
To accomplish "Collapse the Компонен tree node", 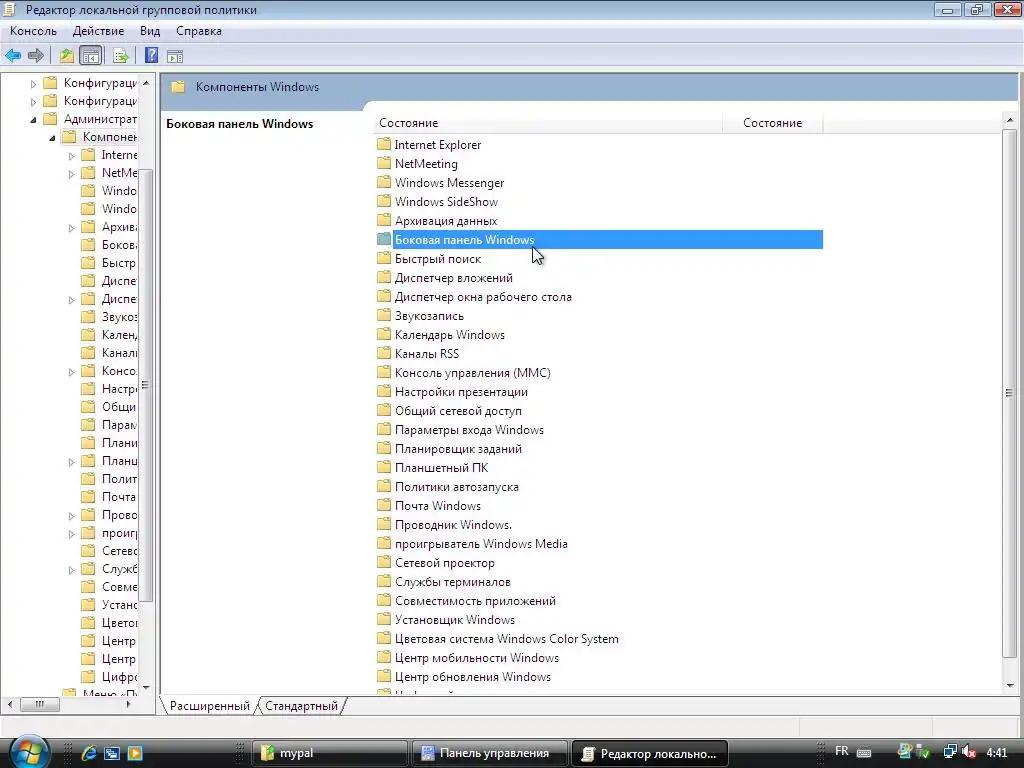I will (x=52, y=138).
